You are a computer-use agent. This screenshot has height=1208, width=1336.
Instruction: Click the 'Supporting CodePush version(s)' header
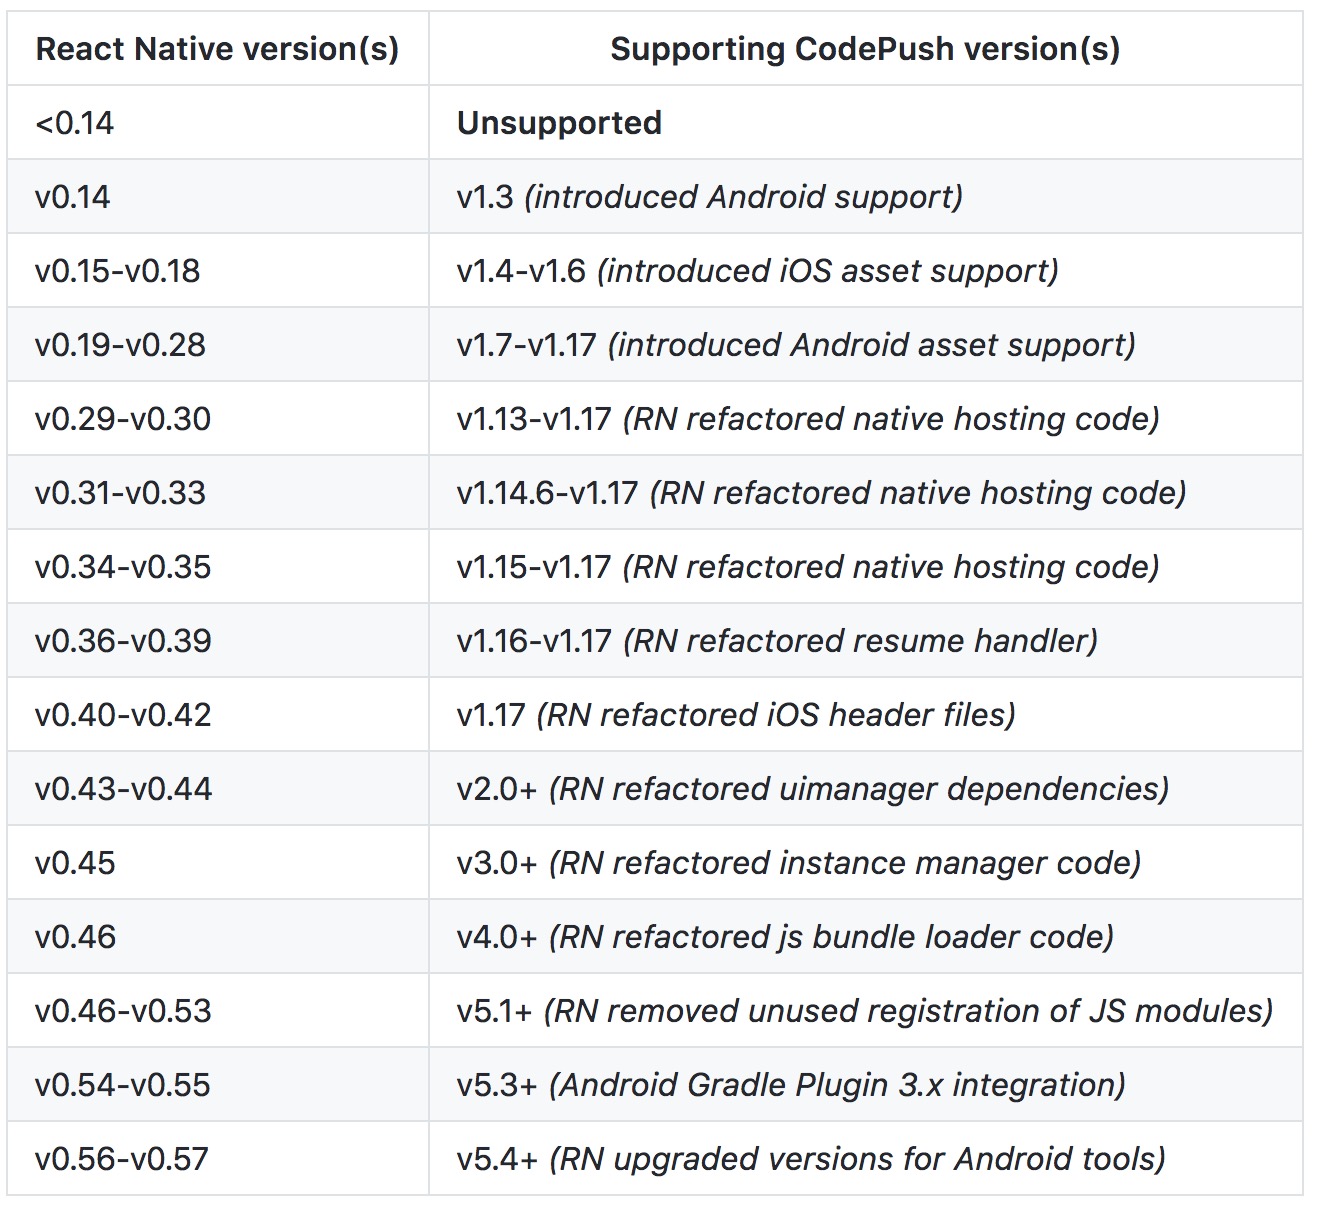click(x=866, y=48)
